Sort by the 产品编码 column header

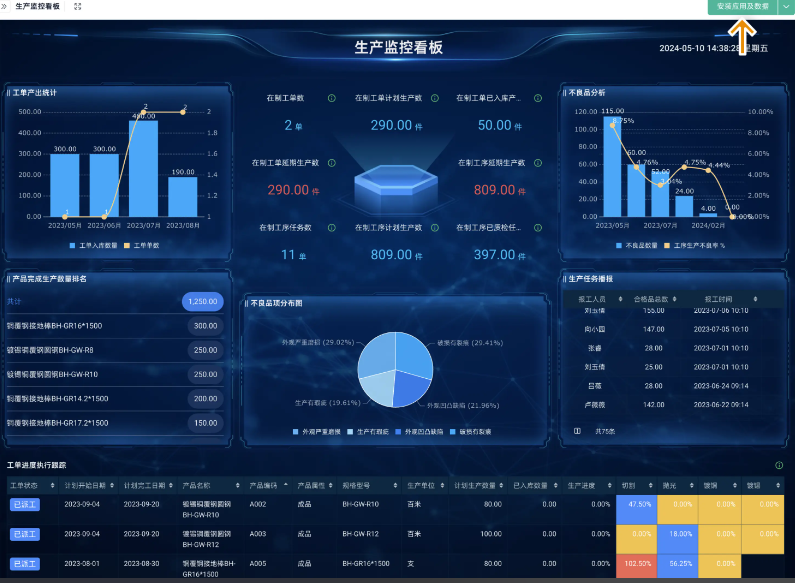268,484
